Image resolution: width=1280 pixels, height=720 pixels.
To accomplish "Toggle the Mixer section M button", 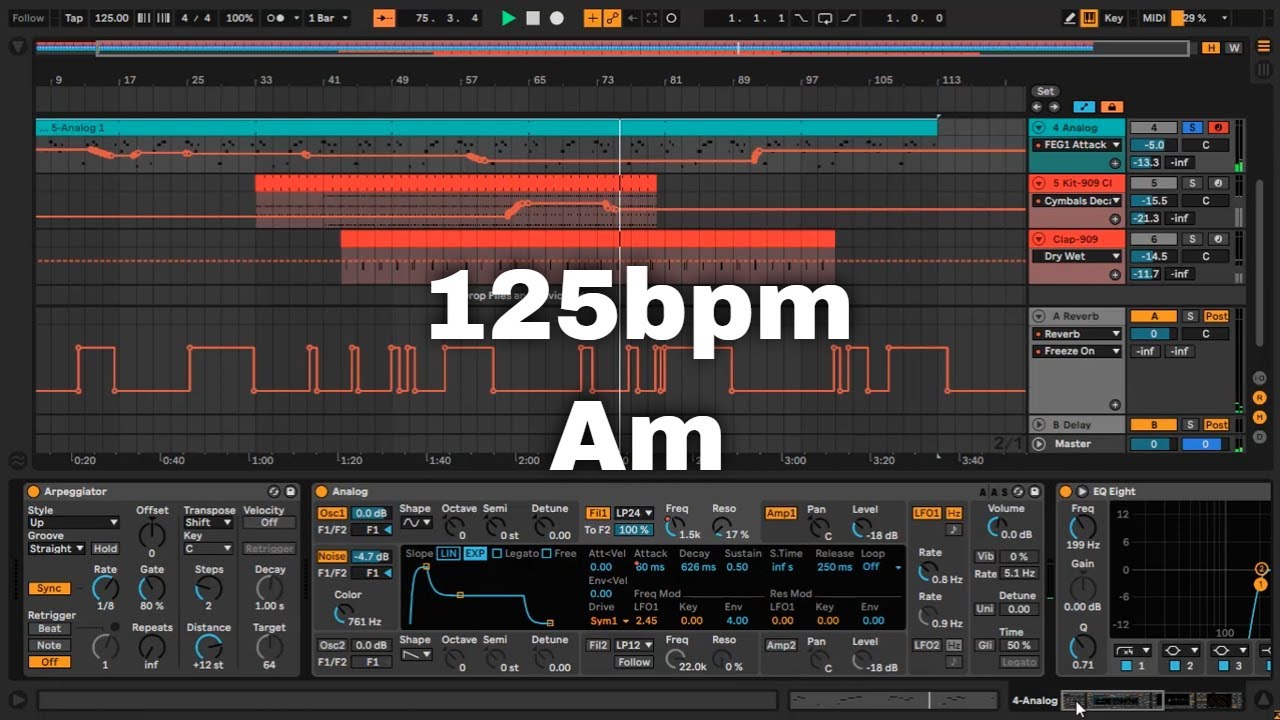I will click(1261, 416).
